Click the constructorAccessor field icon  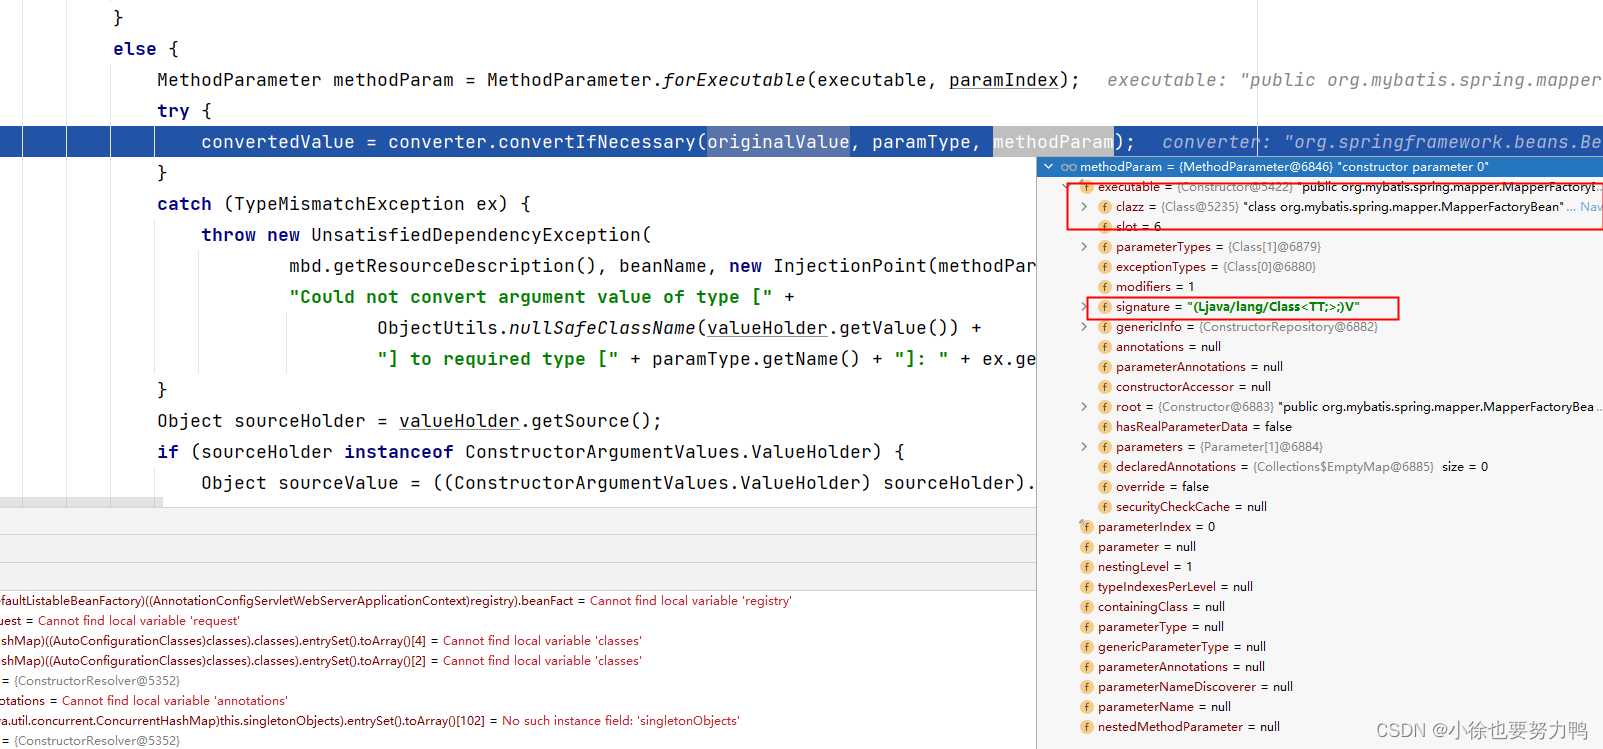1104,387
